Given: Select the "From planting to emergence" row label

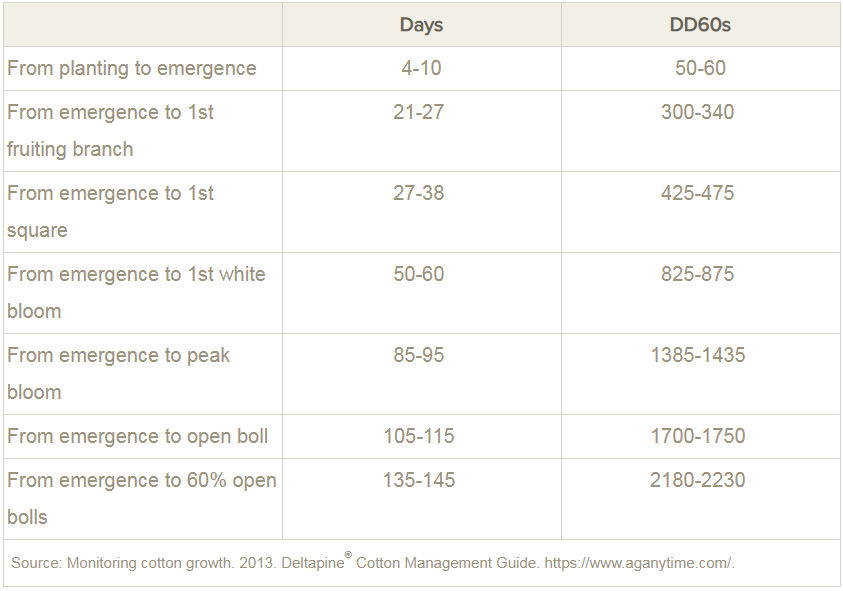Looking at the screenshot, I should 132,69.
